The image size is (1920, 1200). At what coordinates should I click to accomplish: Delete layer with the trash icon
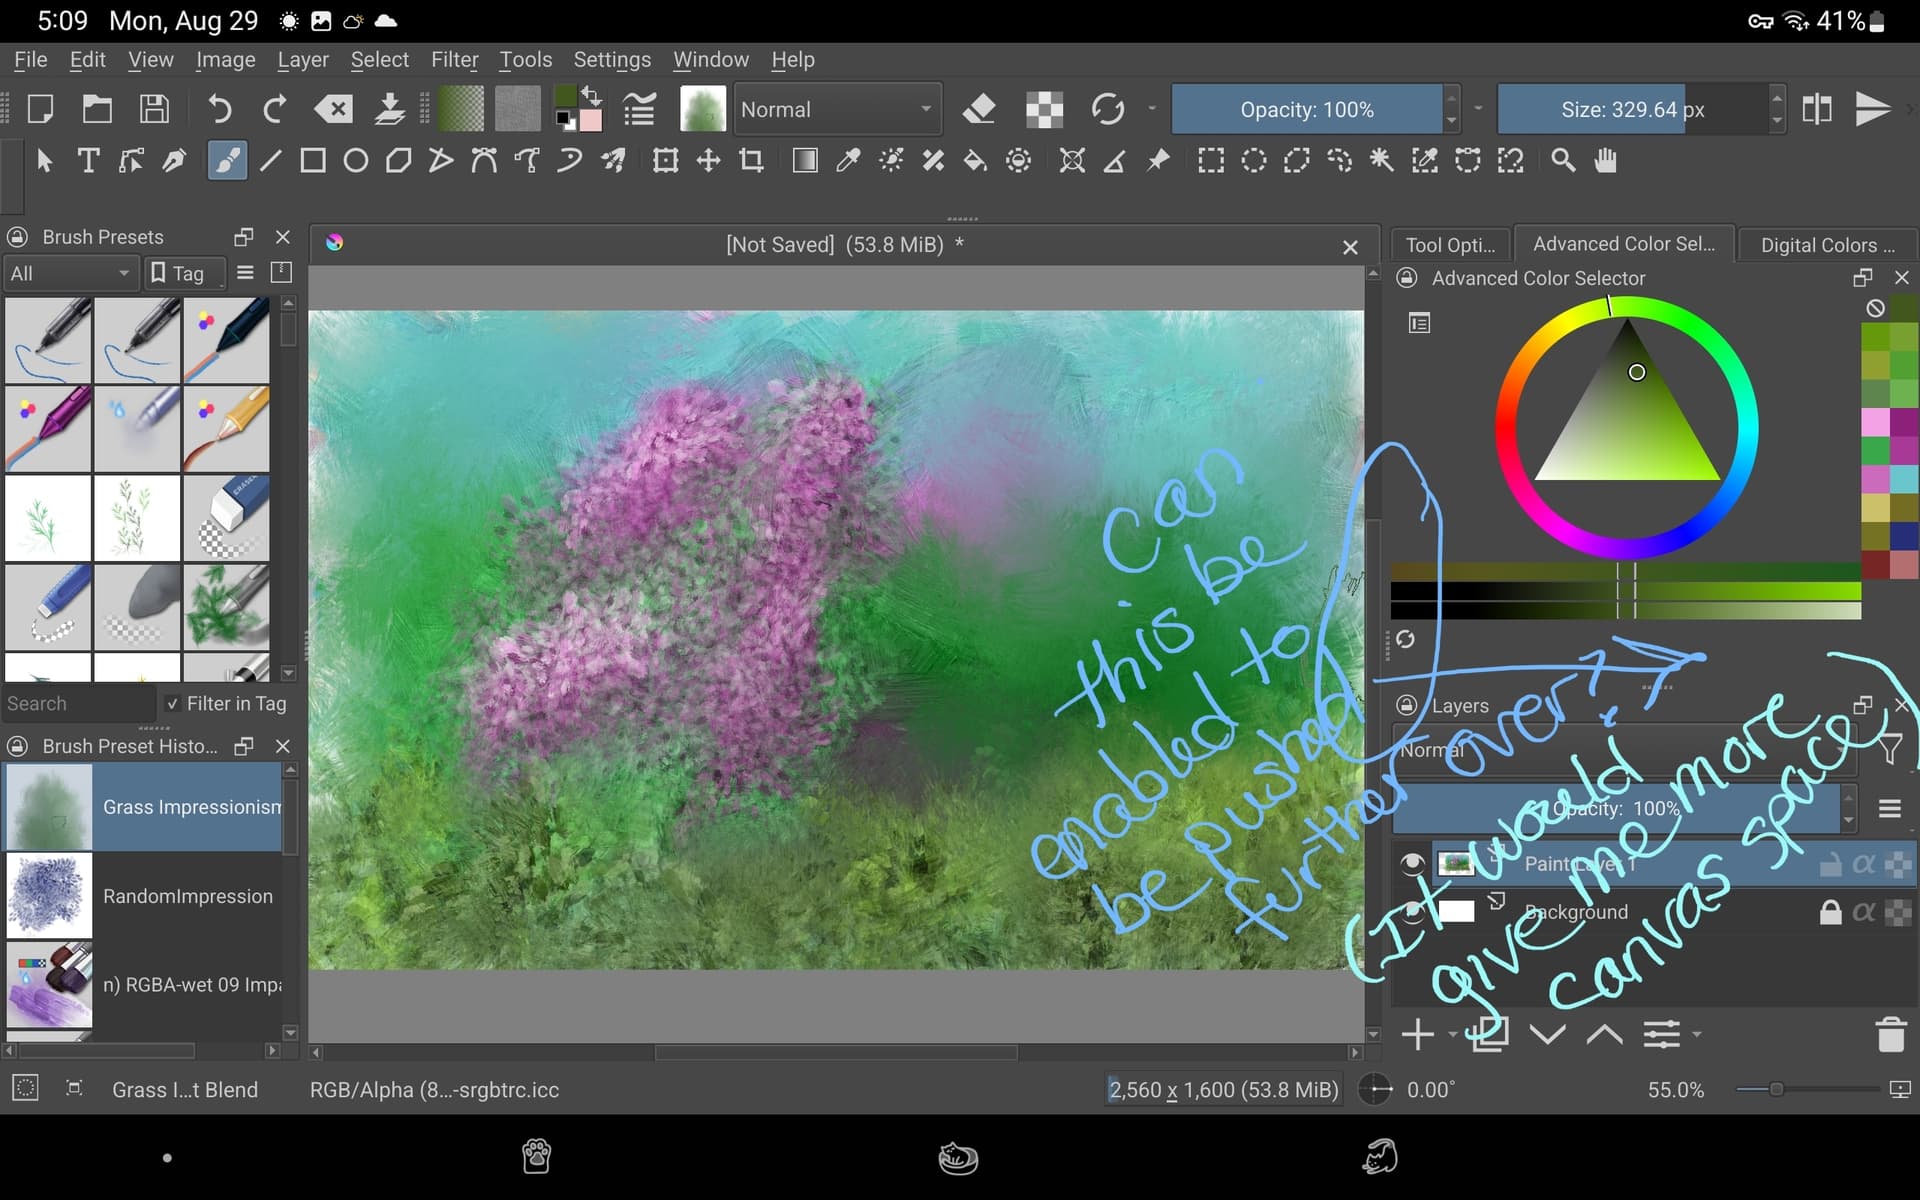(1889, 1035)
